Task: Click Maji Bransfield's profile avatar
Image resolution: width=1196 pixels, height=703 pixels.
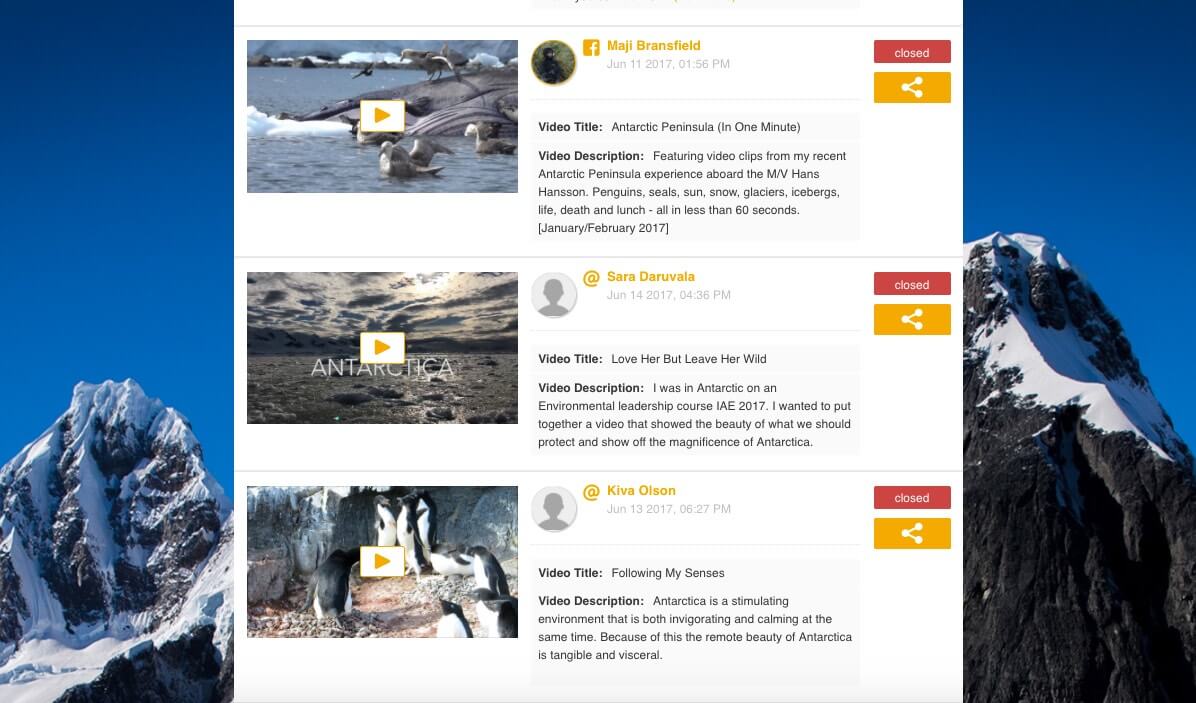Action: 554,62
